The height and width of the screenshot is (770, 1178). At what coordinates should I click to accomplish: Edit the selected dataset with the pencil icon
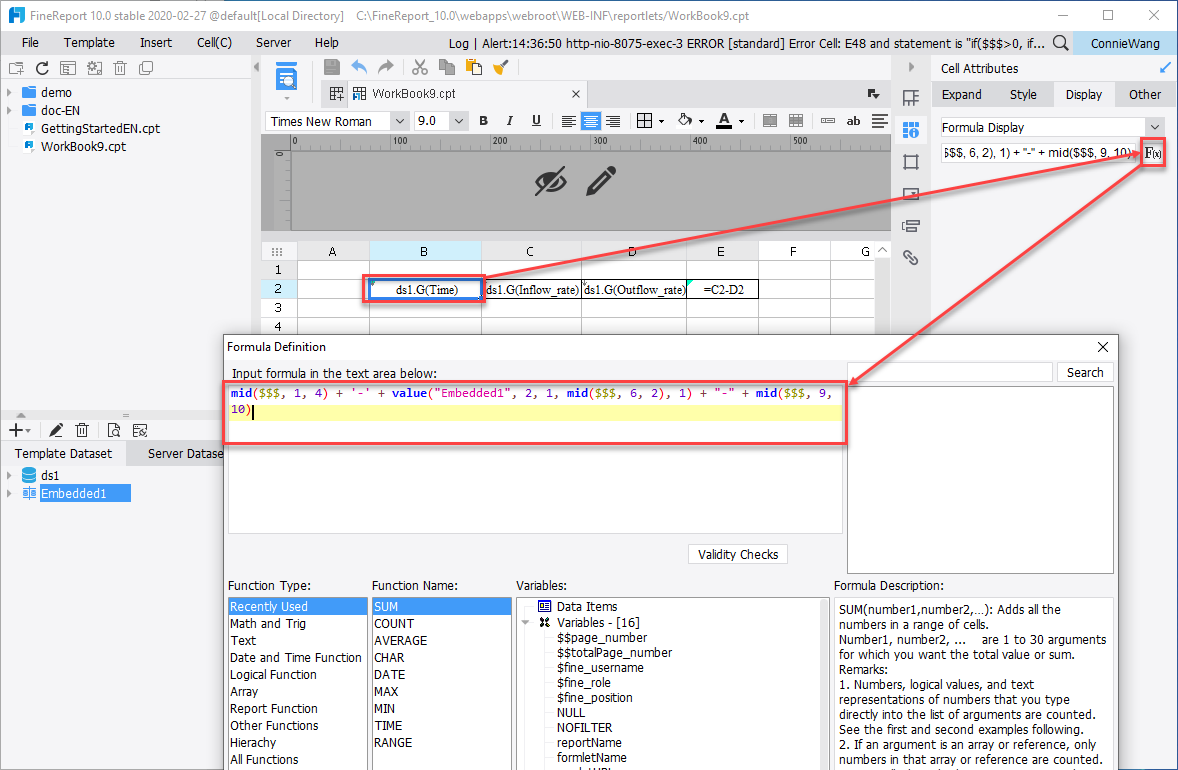point(56,429)
